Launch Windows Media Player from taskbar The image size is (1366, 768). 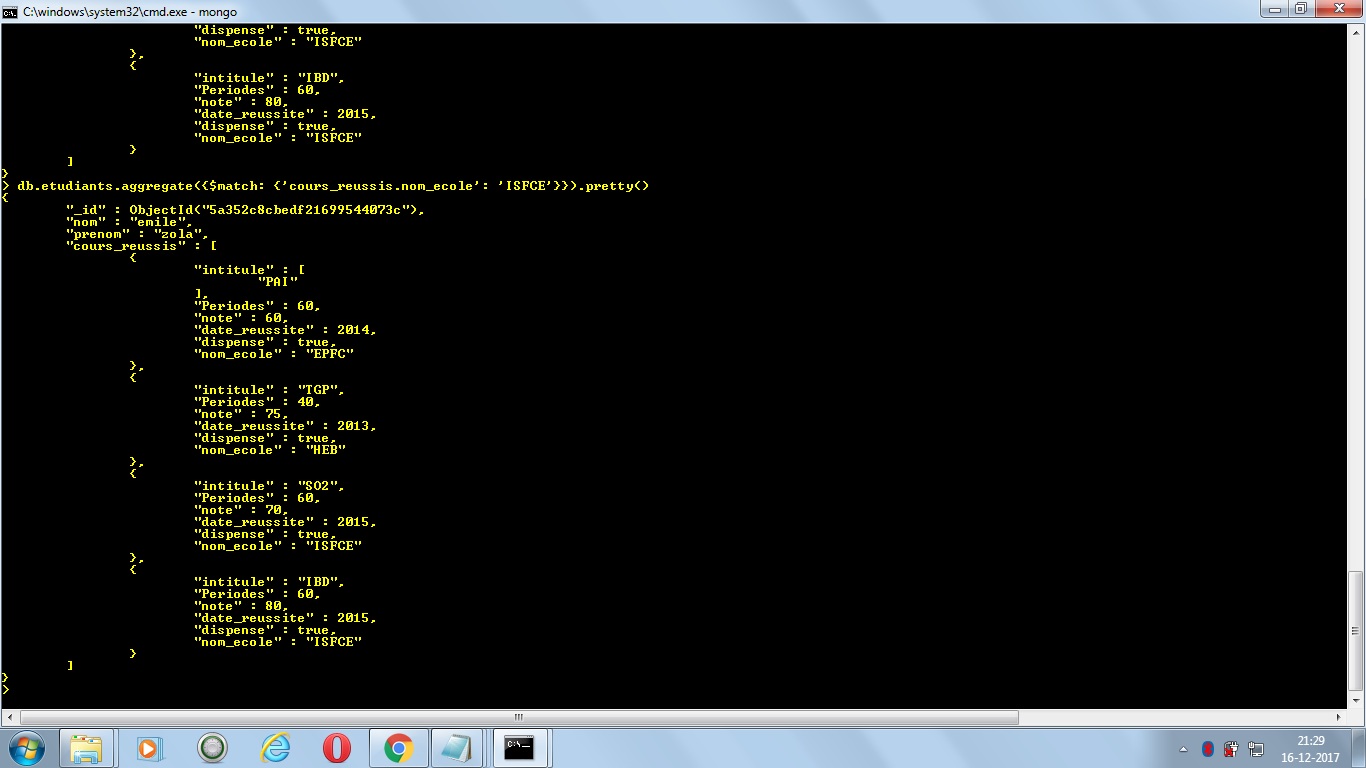click(x=149, y=748)
